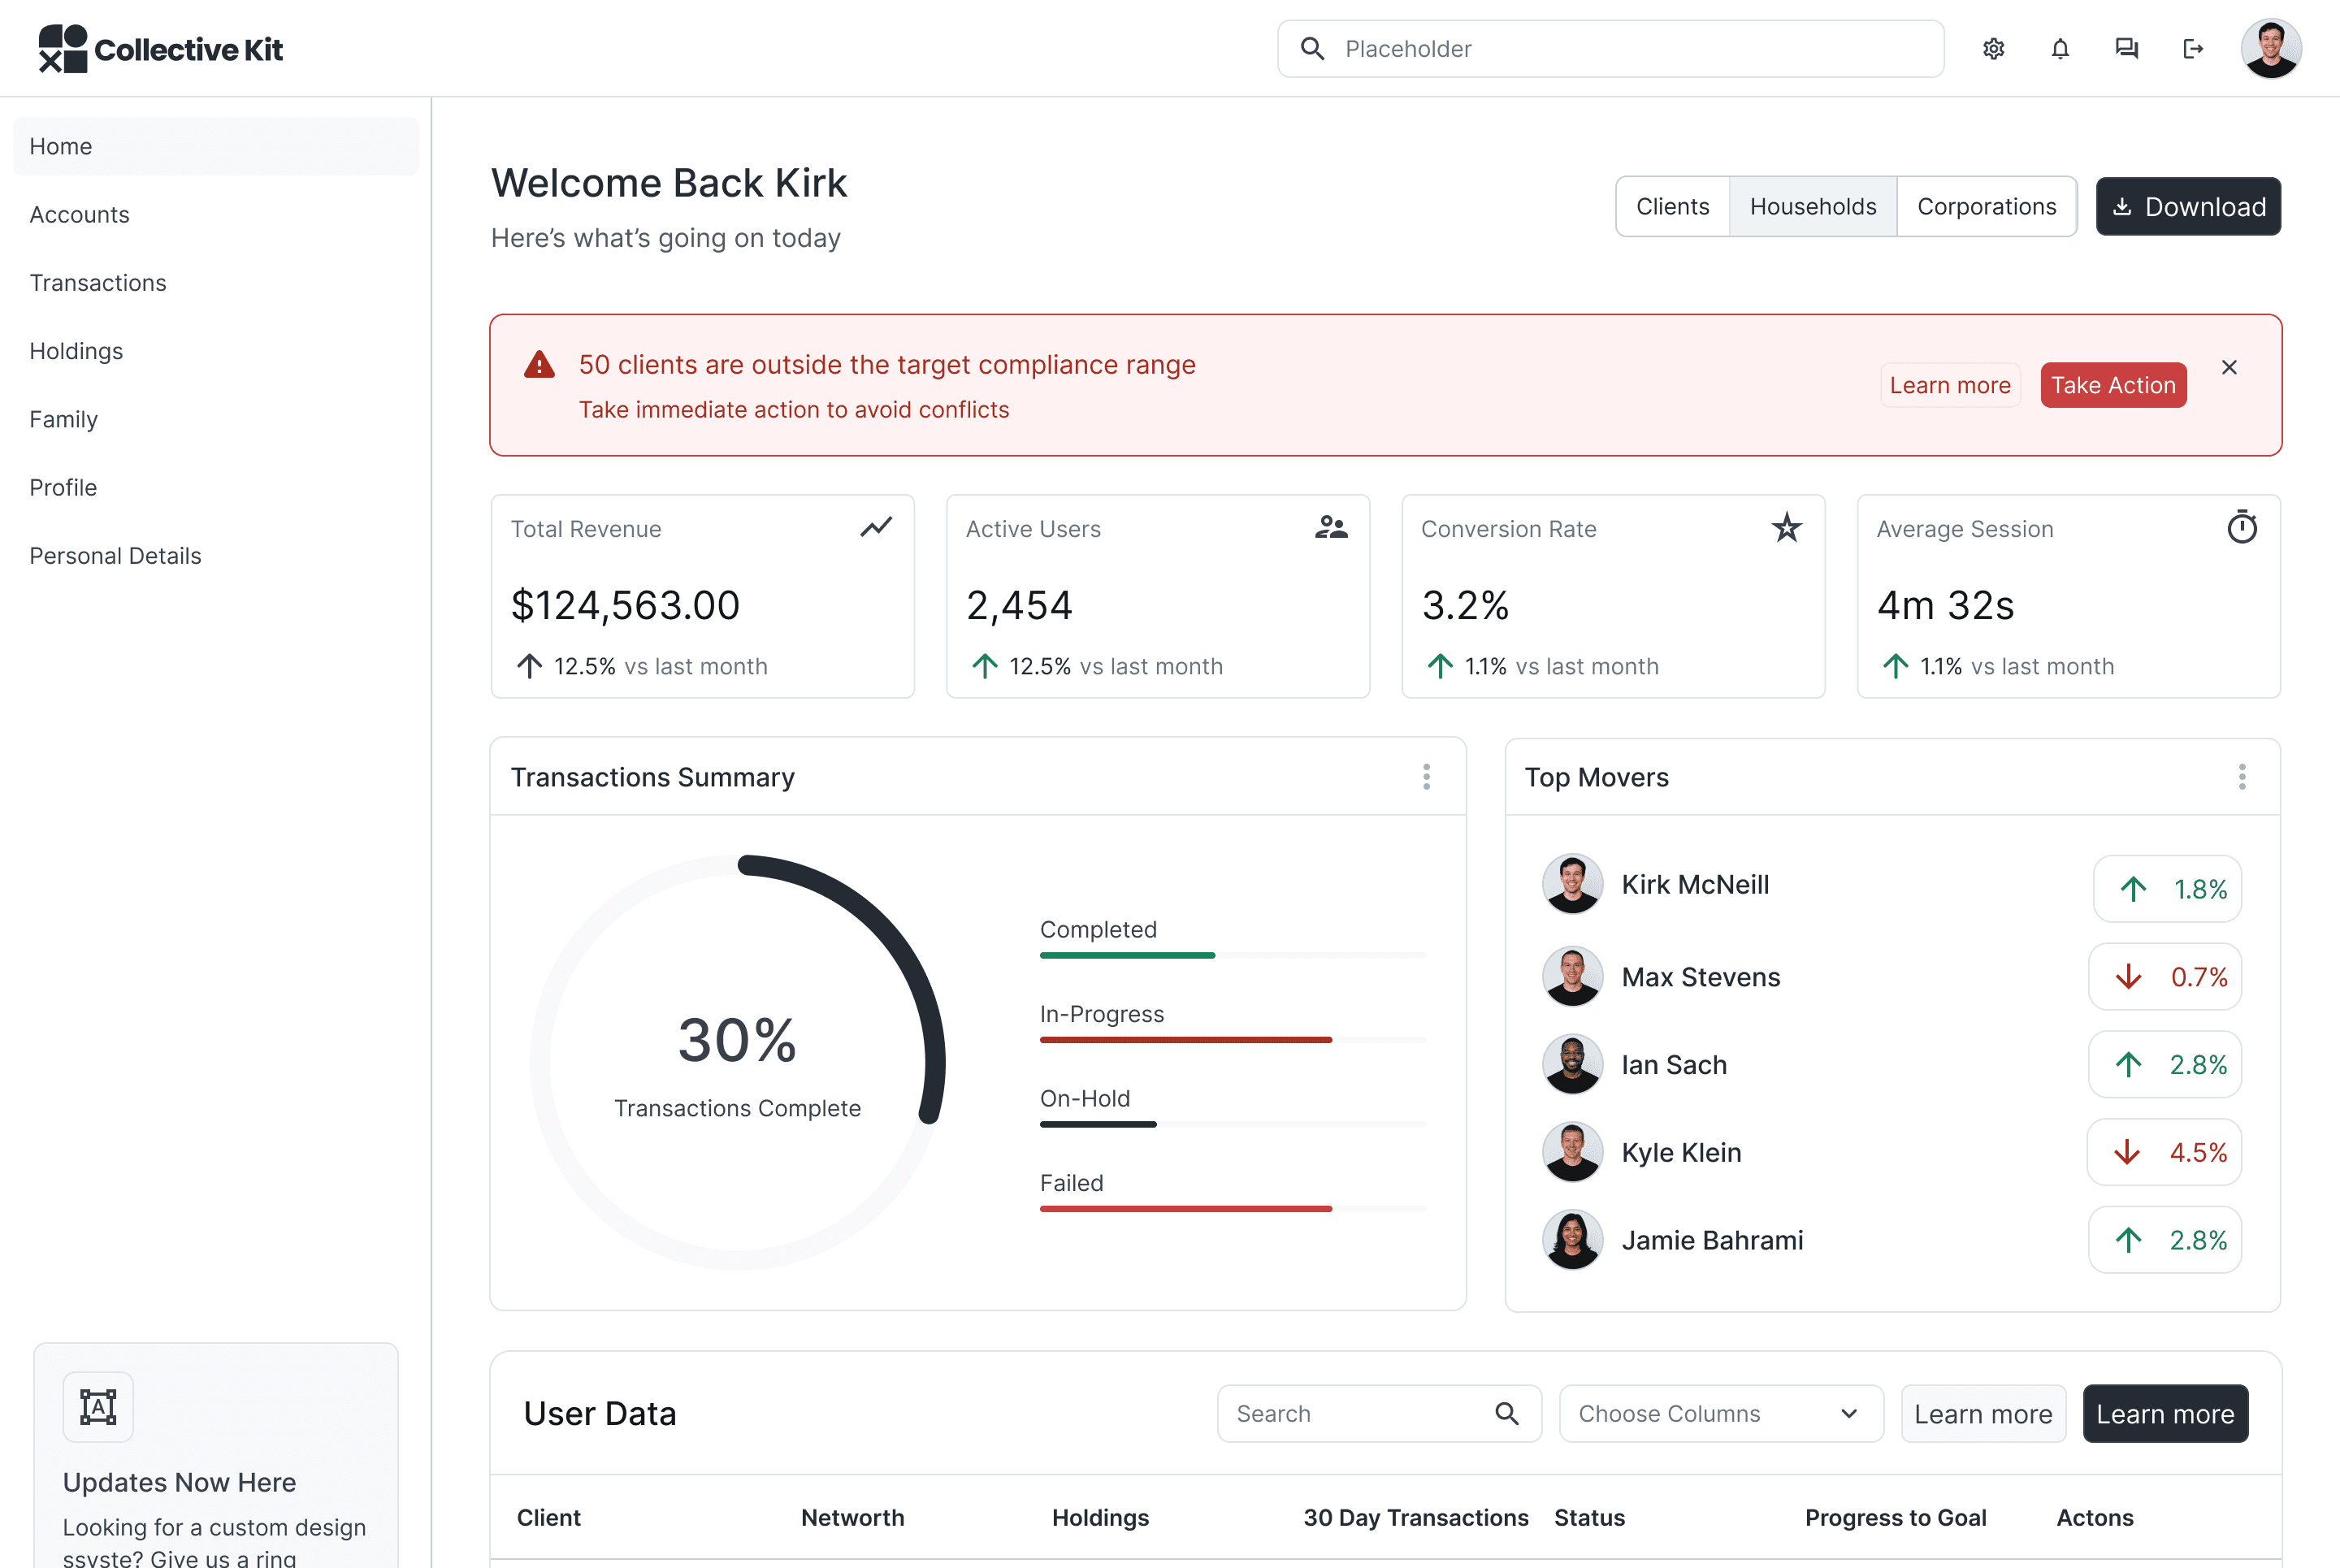Click the User Data search field
The image size is (2340, 1568).
(x=1360, y=1413)
